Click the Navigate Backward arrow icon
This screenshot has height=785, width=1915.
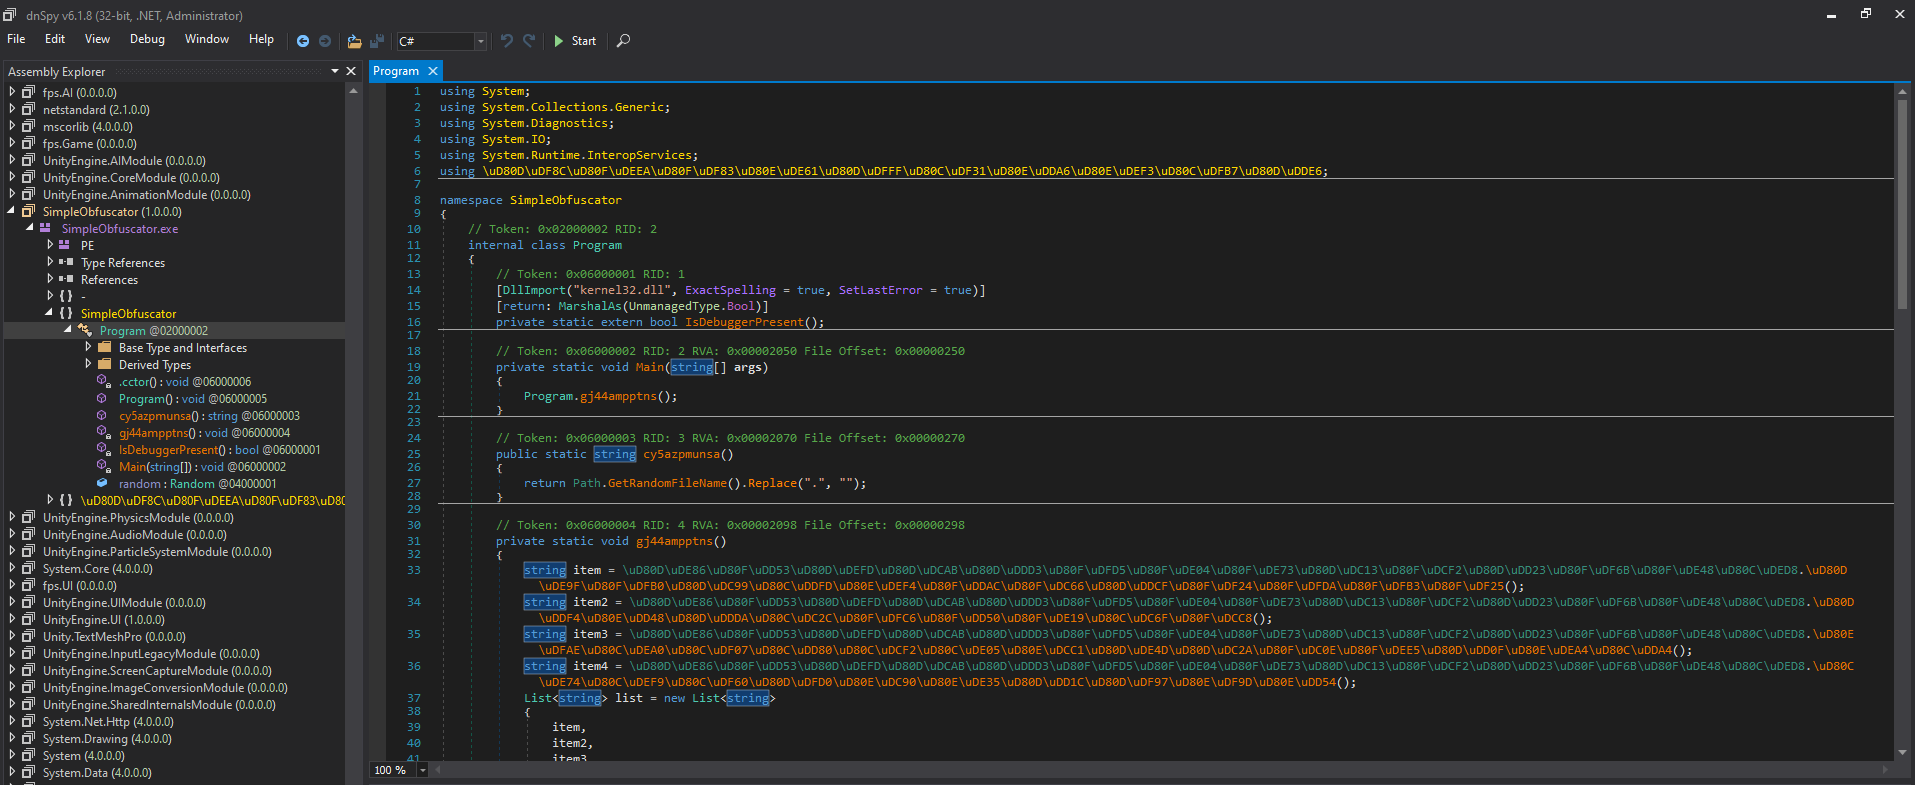303,41
